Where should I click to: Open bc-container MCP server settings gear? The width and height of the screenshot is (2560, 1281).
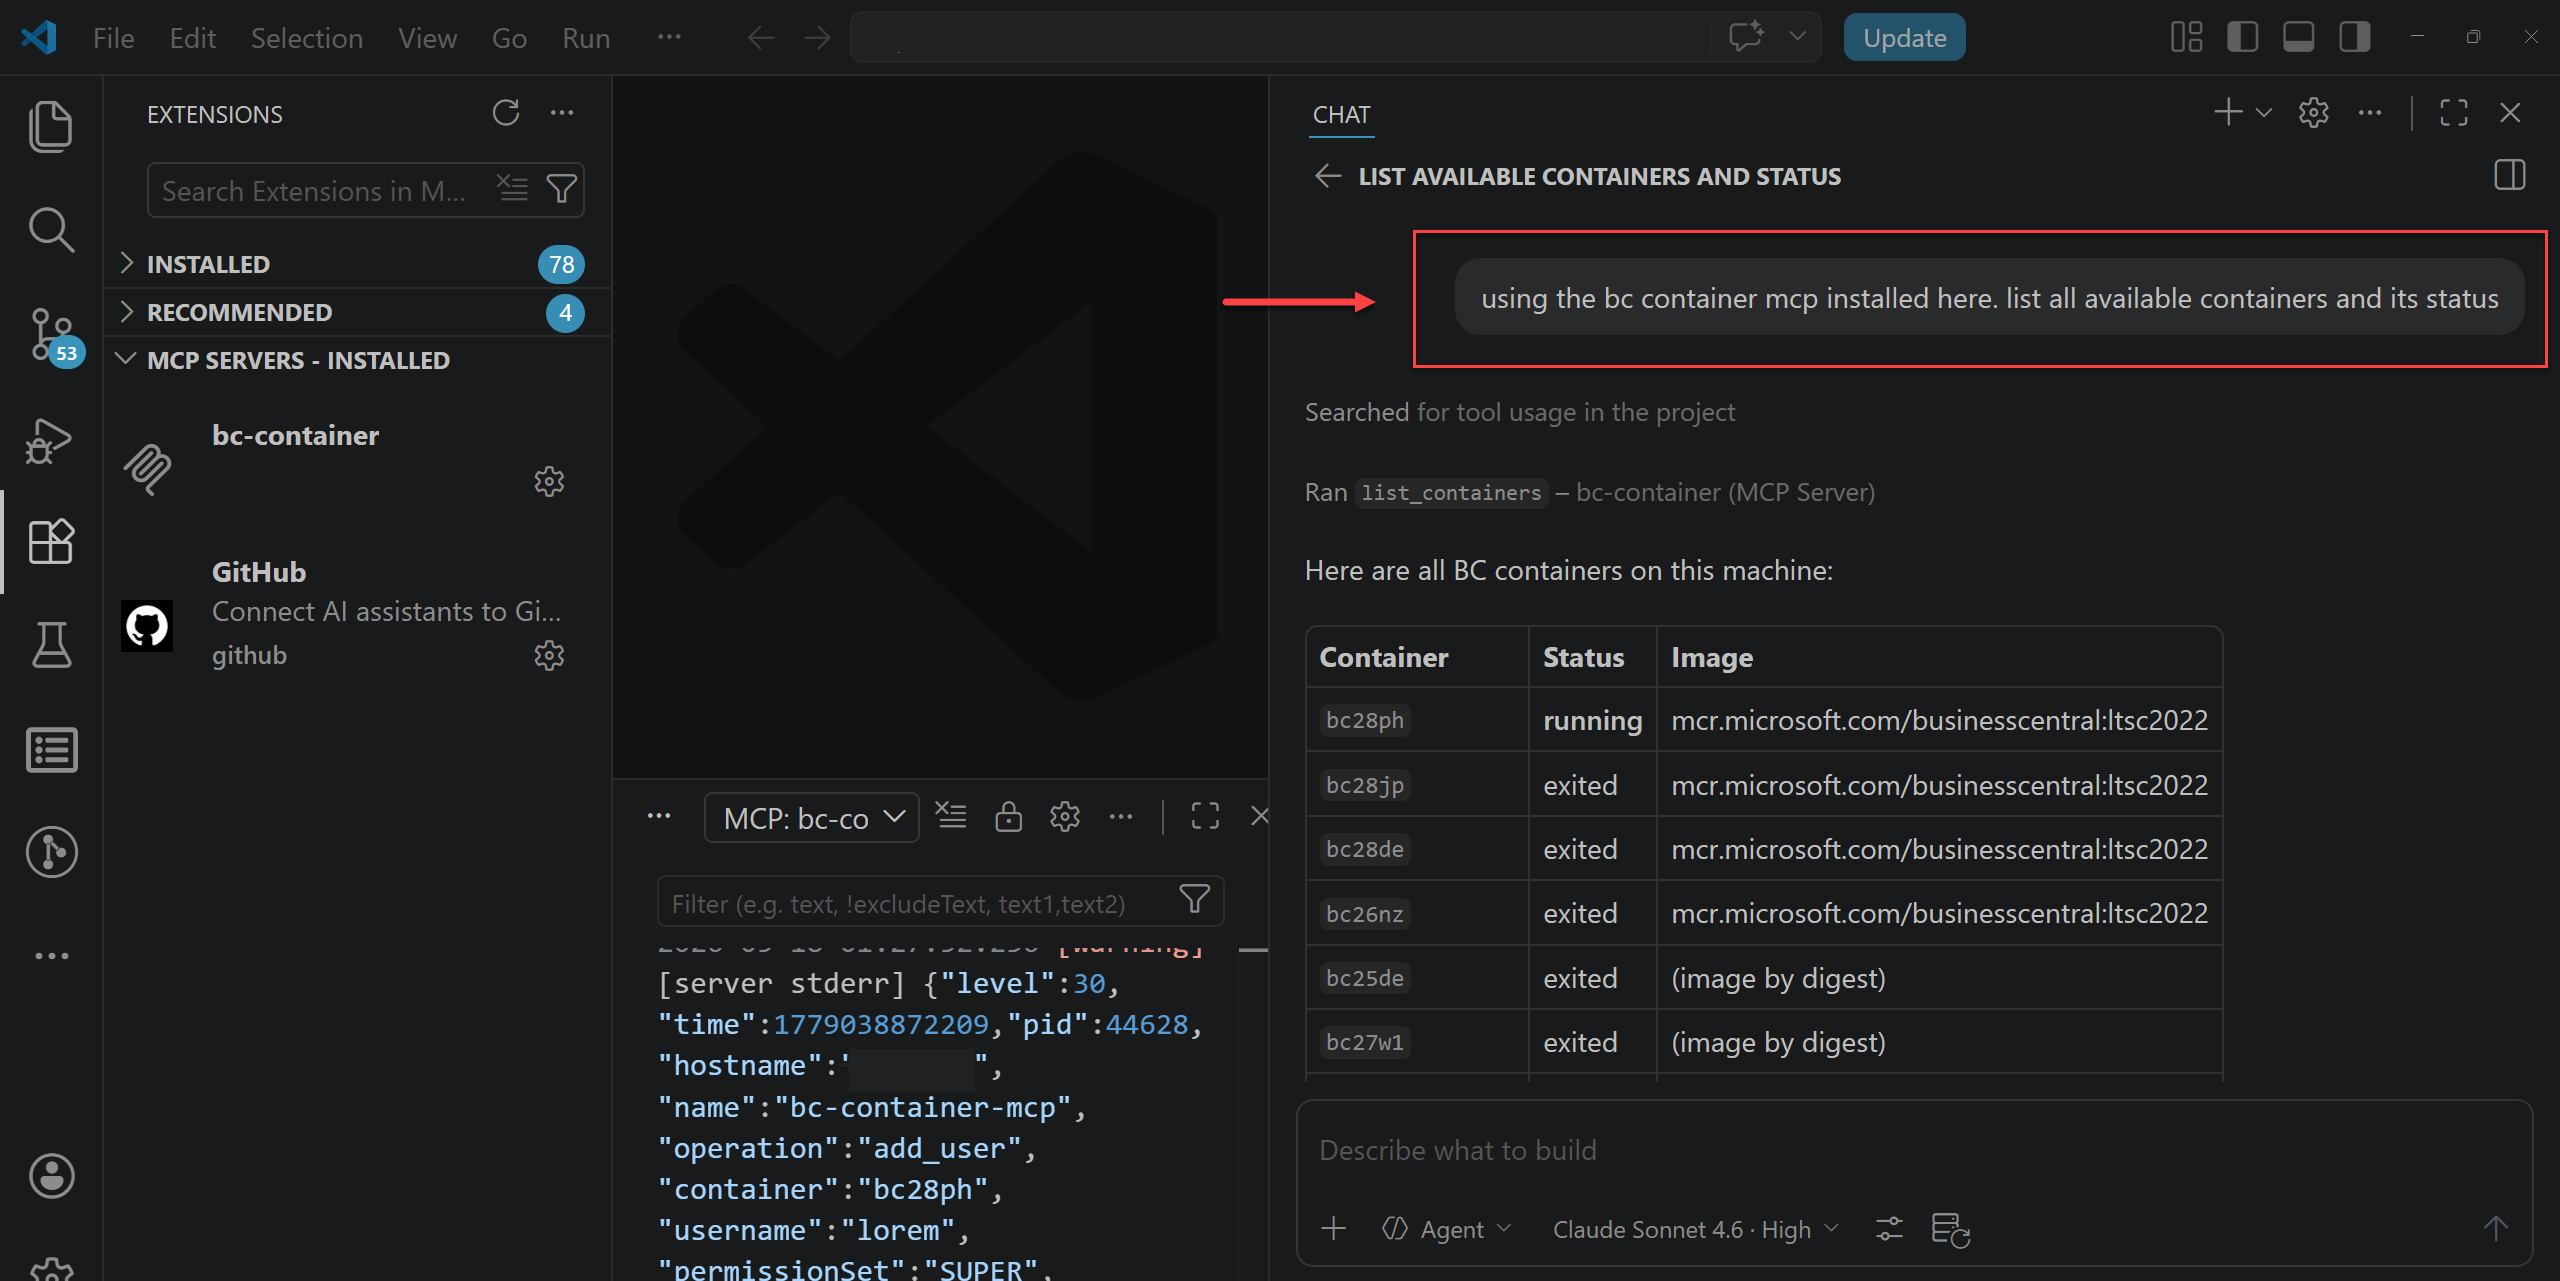pos(549,482)
